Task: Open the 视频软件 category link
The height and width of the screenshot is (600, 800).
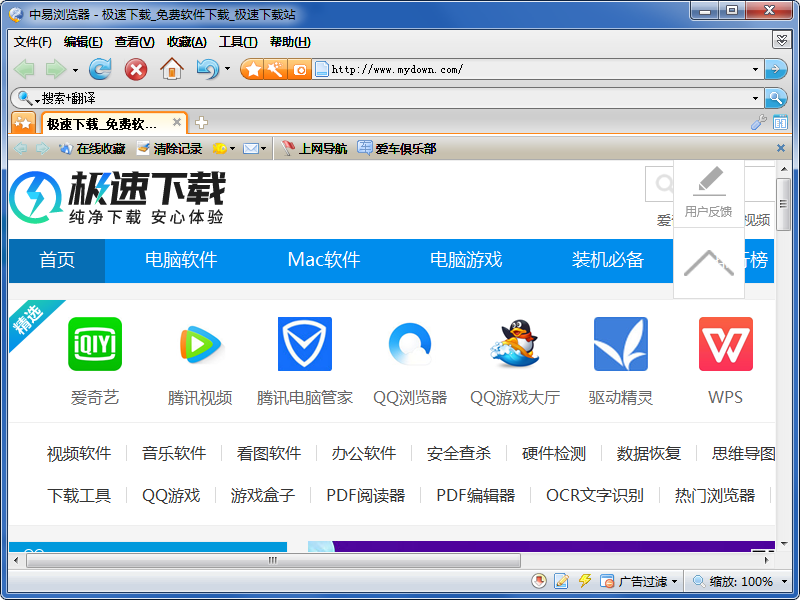Action: coord(79,453)
